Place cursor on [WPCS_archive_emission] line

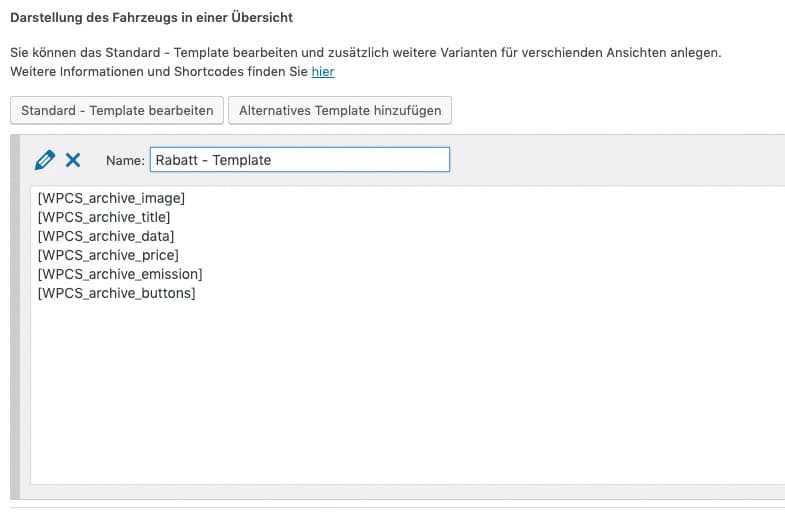(x=120, y=274)
